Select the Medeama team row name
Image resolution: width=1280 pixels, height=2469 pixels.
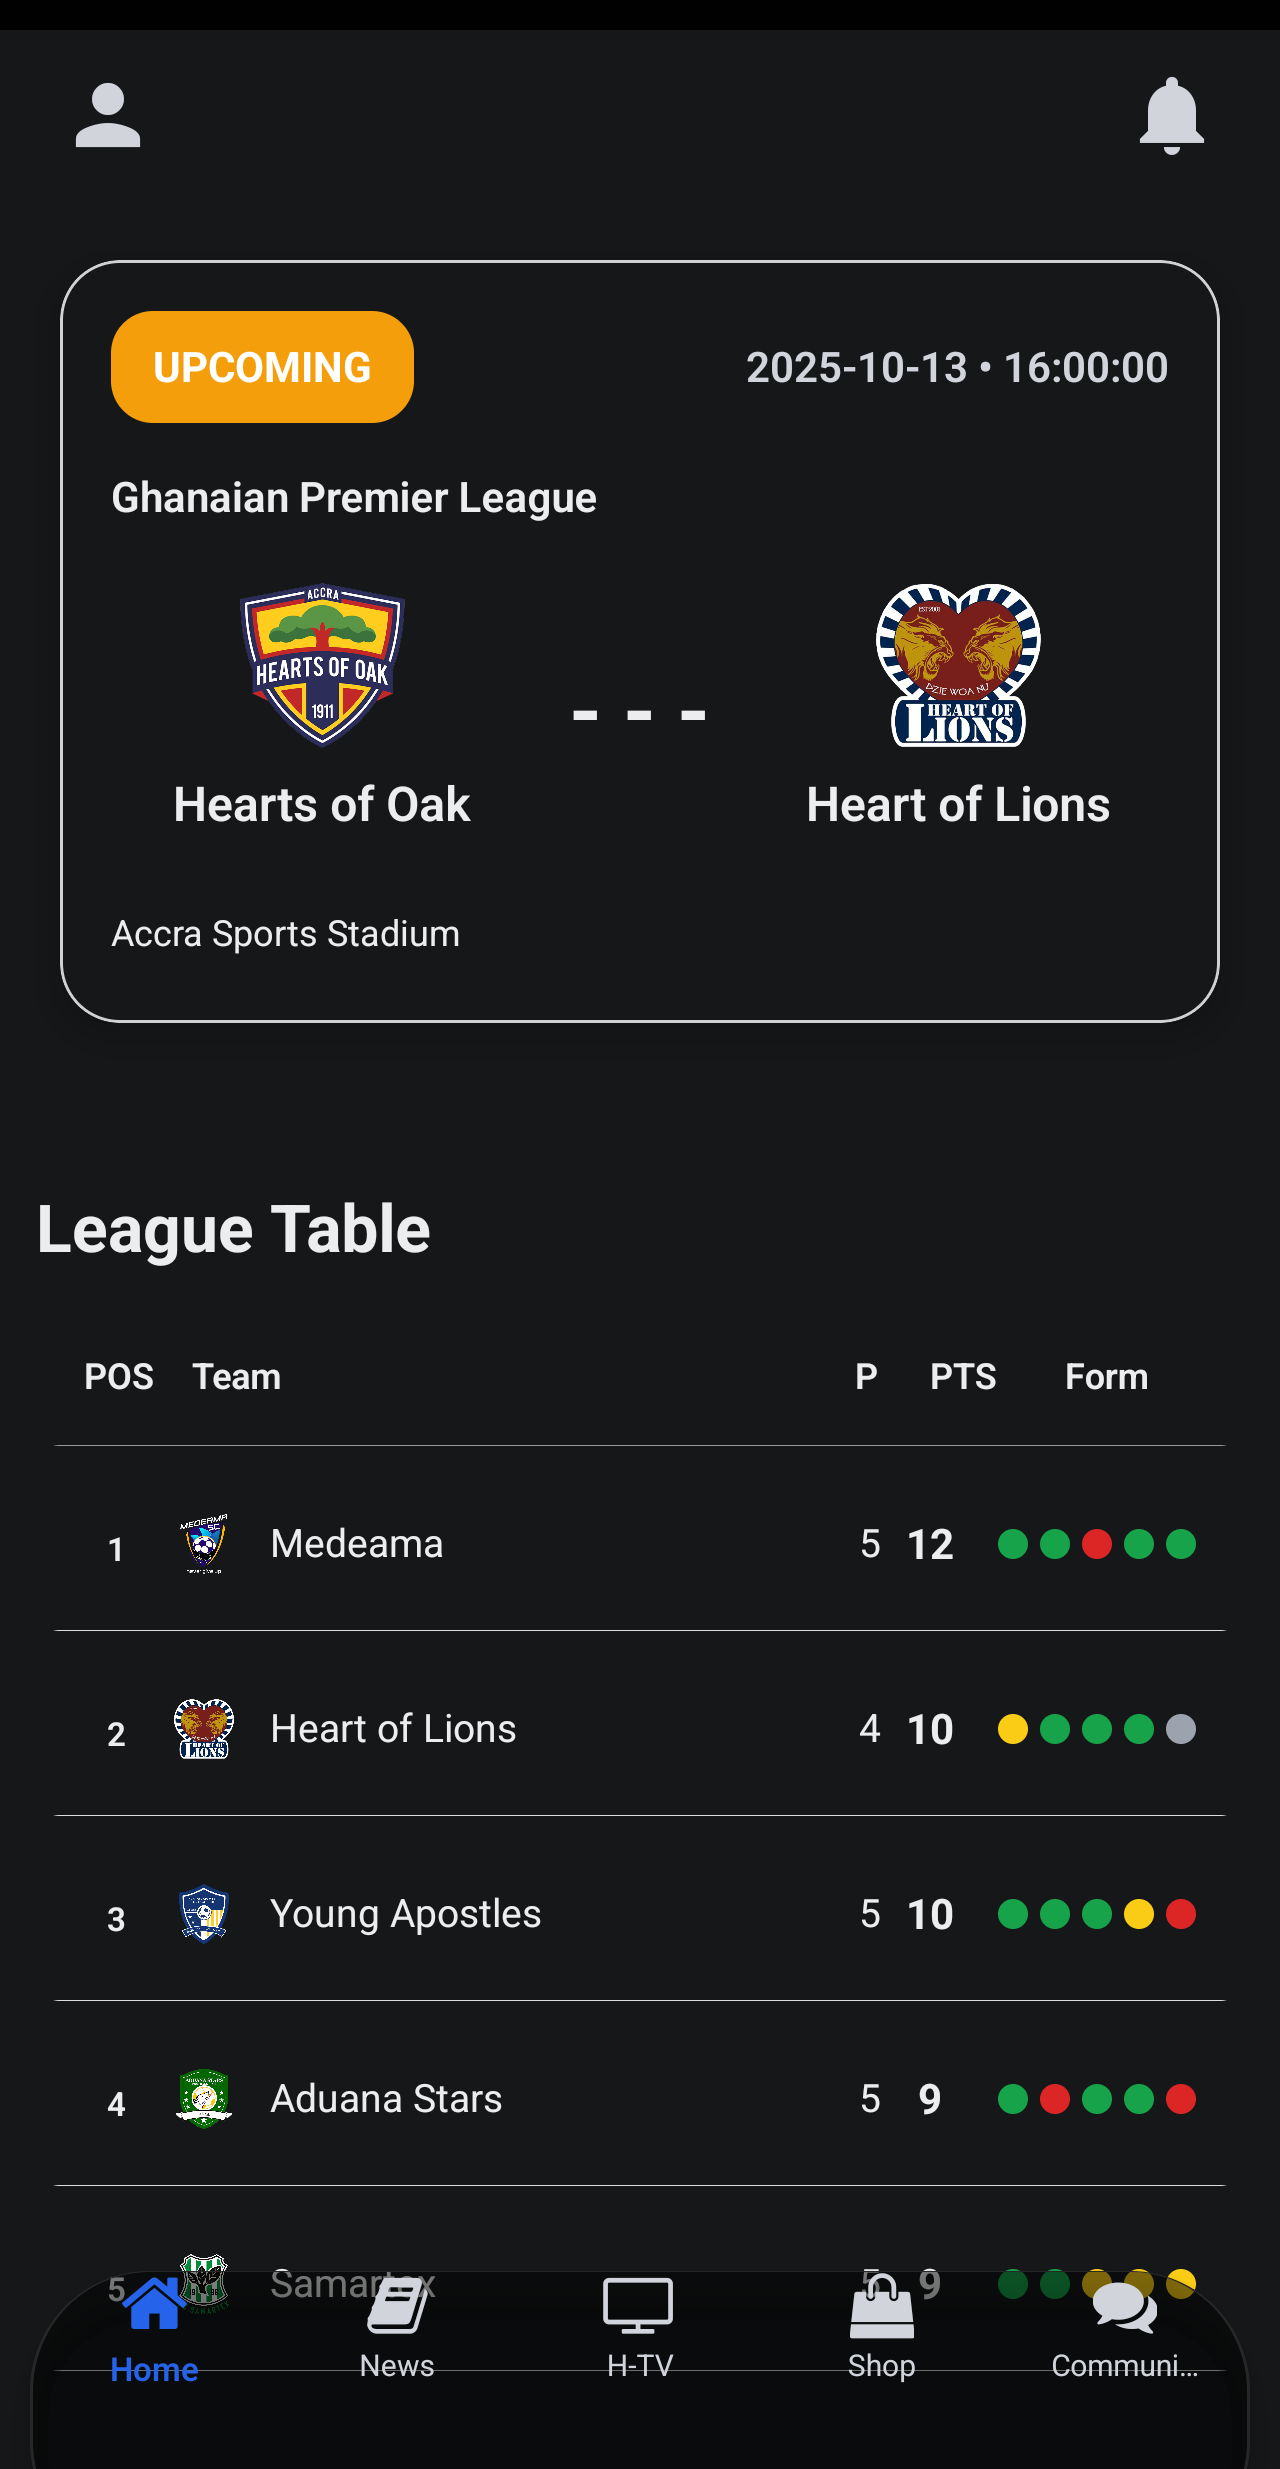[x=357, y=1544]
